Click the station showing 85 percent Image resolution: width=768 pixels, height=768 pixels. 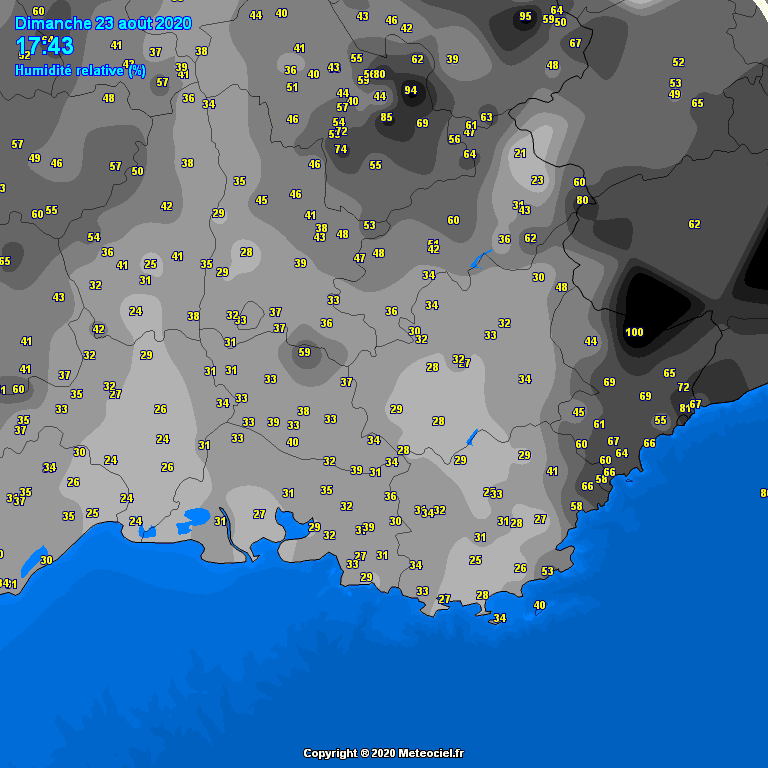[x=386, y=118]
